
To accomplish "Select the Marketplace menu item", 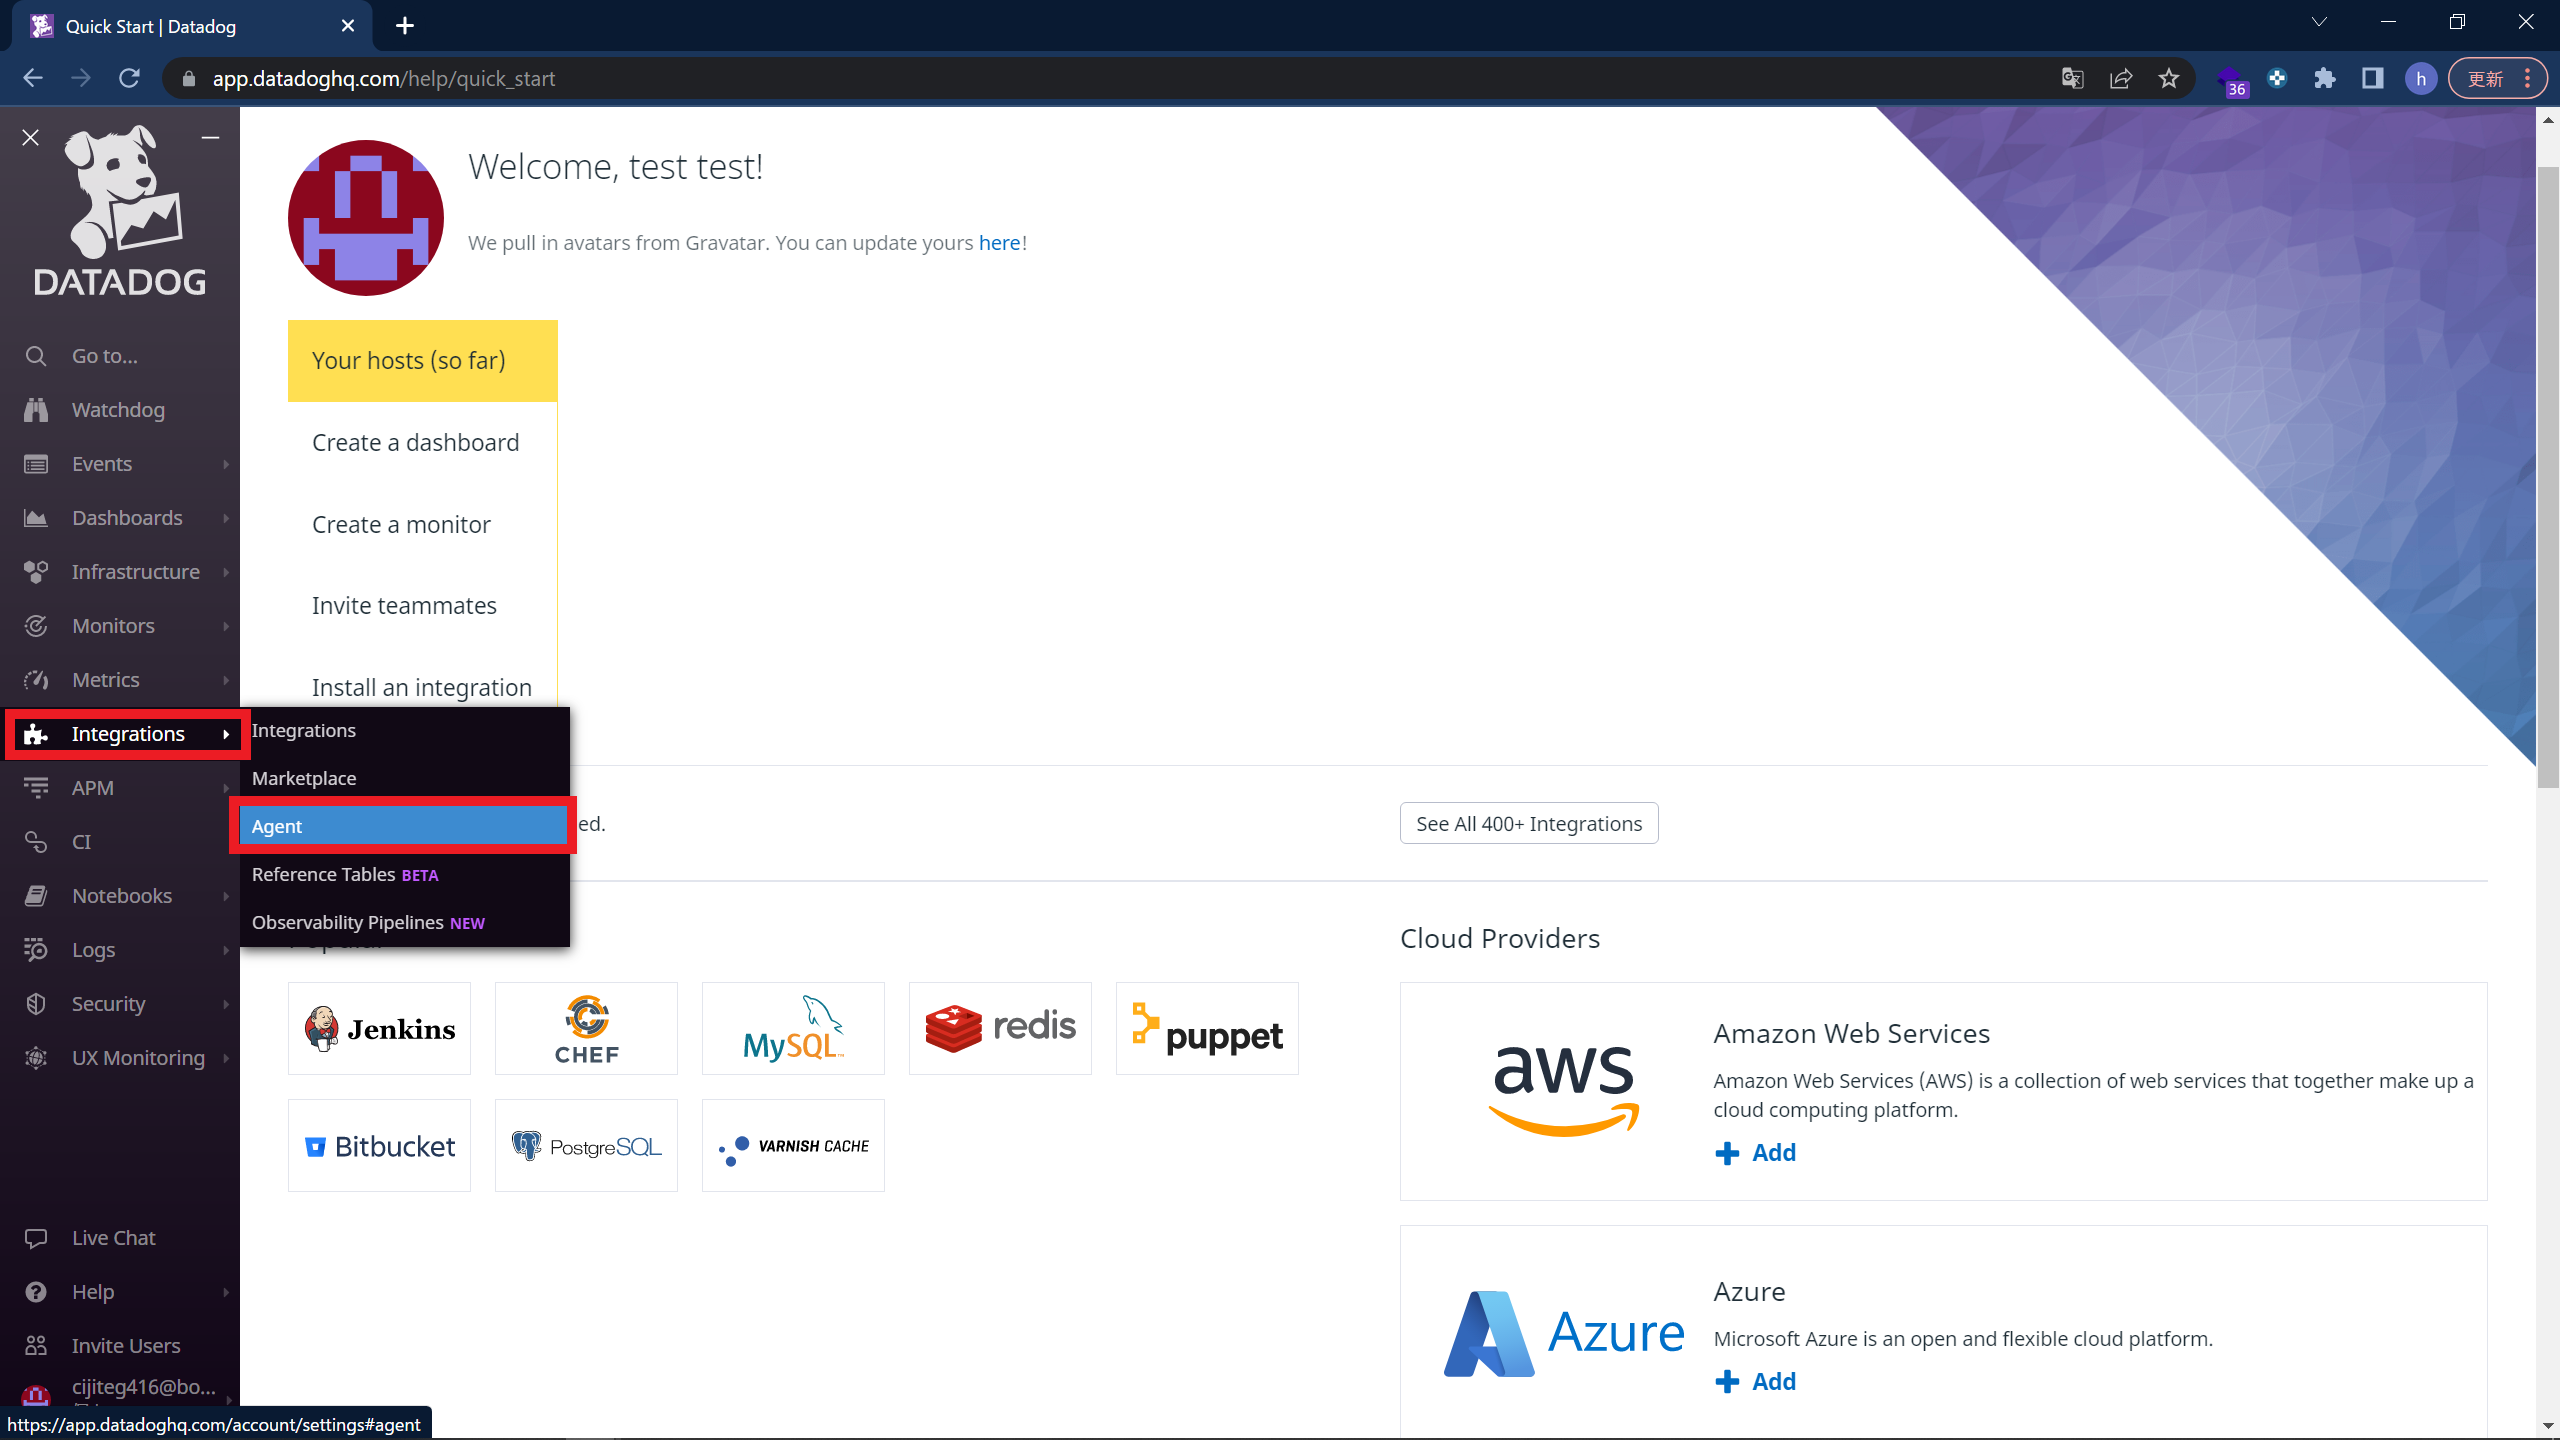I will coord(304,777).
